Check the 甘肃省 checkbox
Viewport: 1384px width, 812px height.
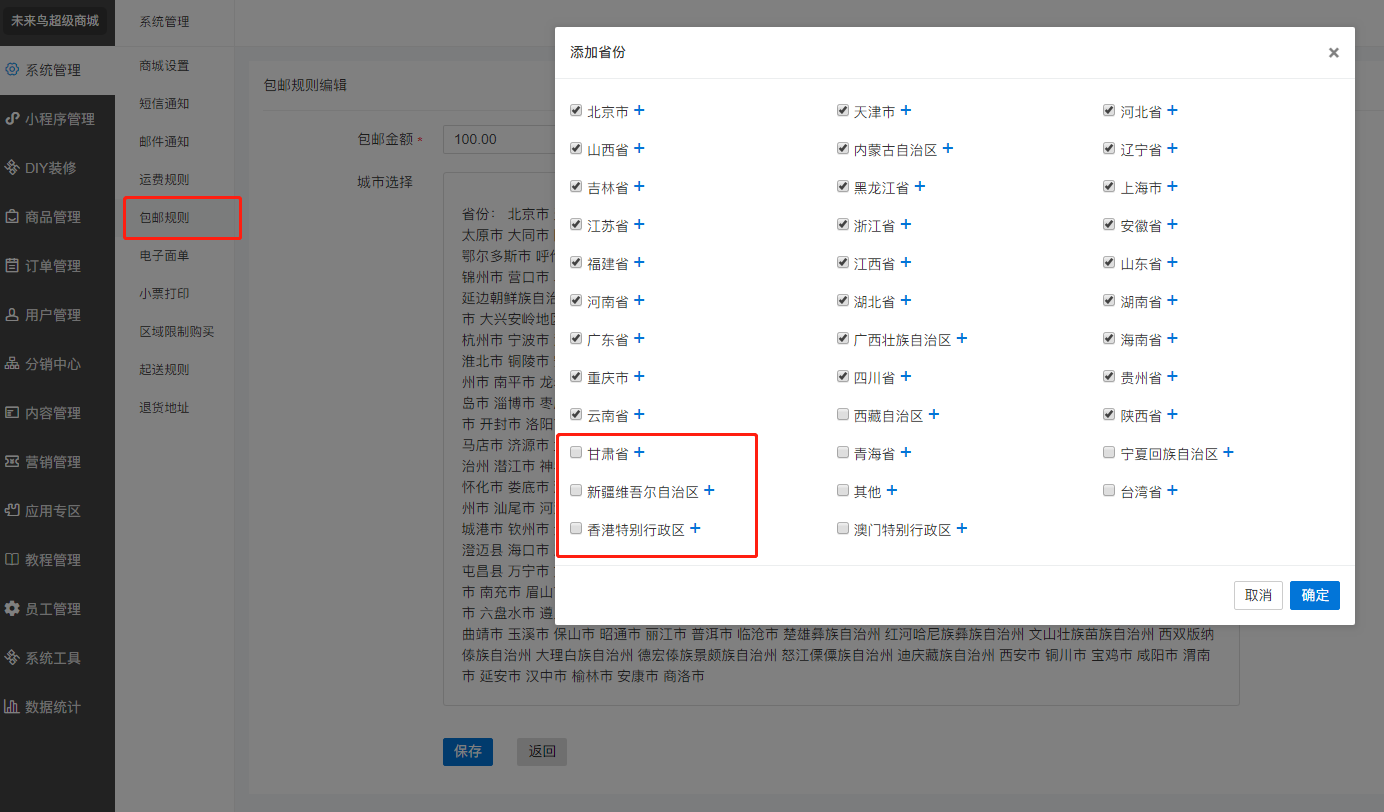point(576,453)
